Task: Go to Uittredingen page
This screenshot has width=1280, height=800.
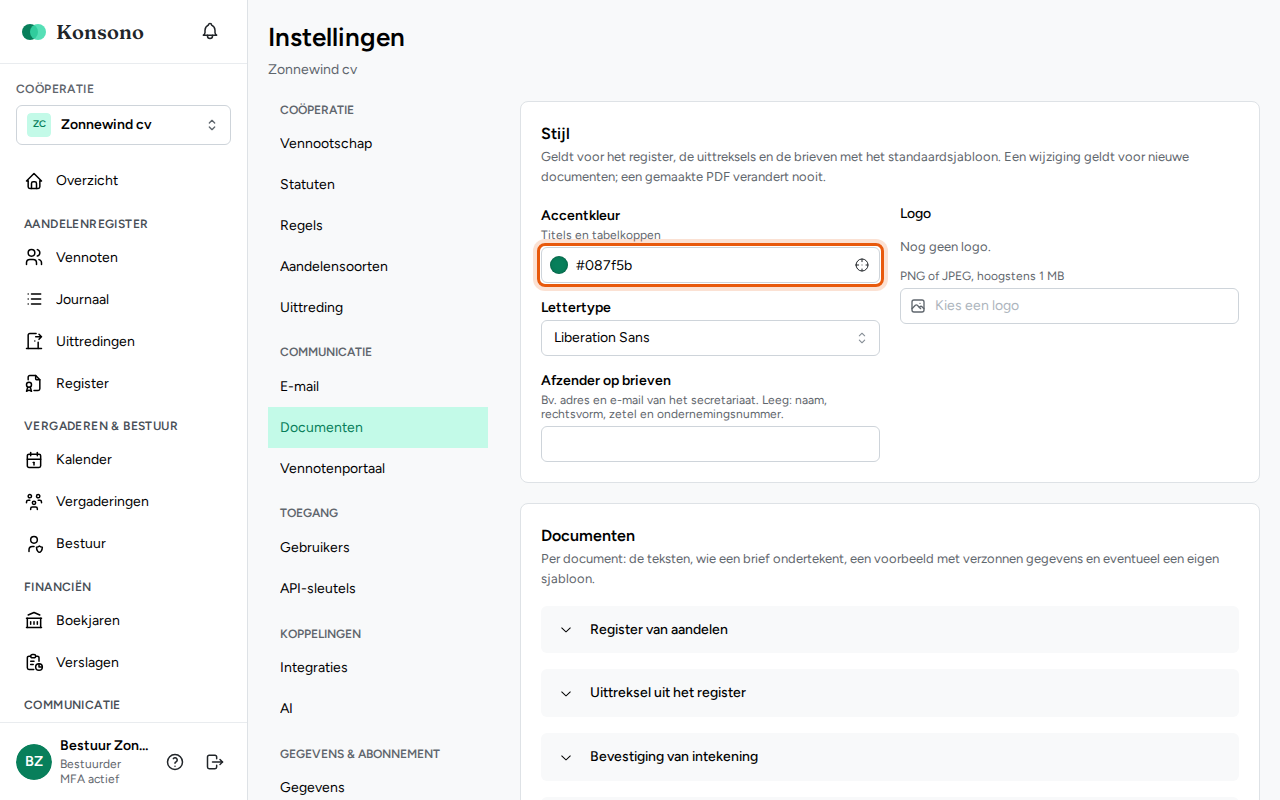Action: [x=123, y=342]
